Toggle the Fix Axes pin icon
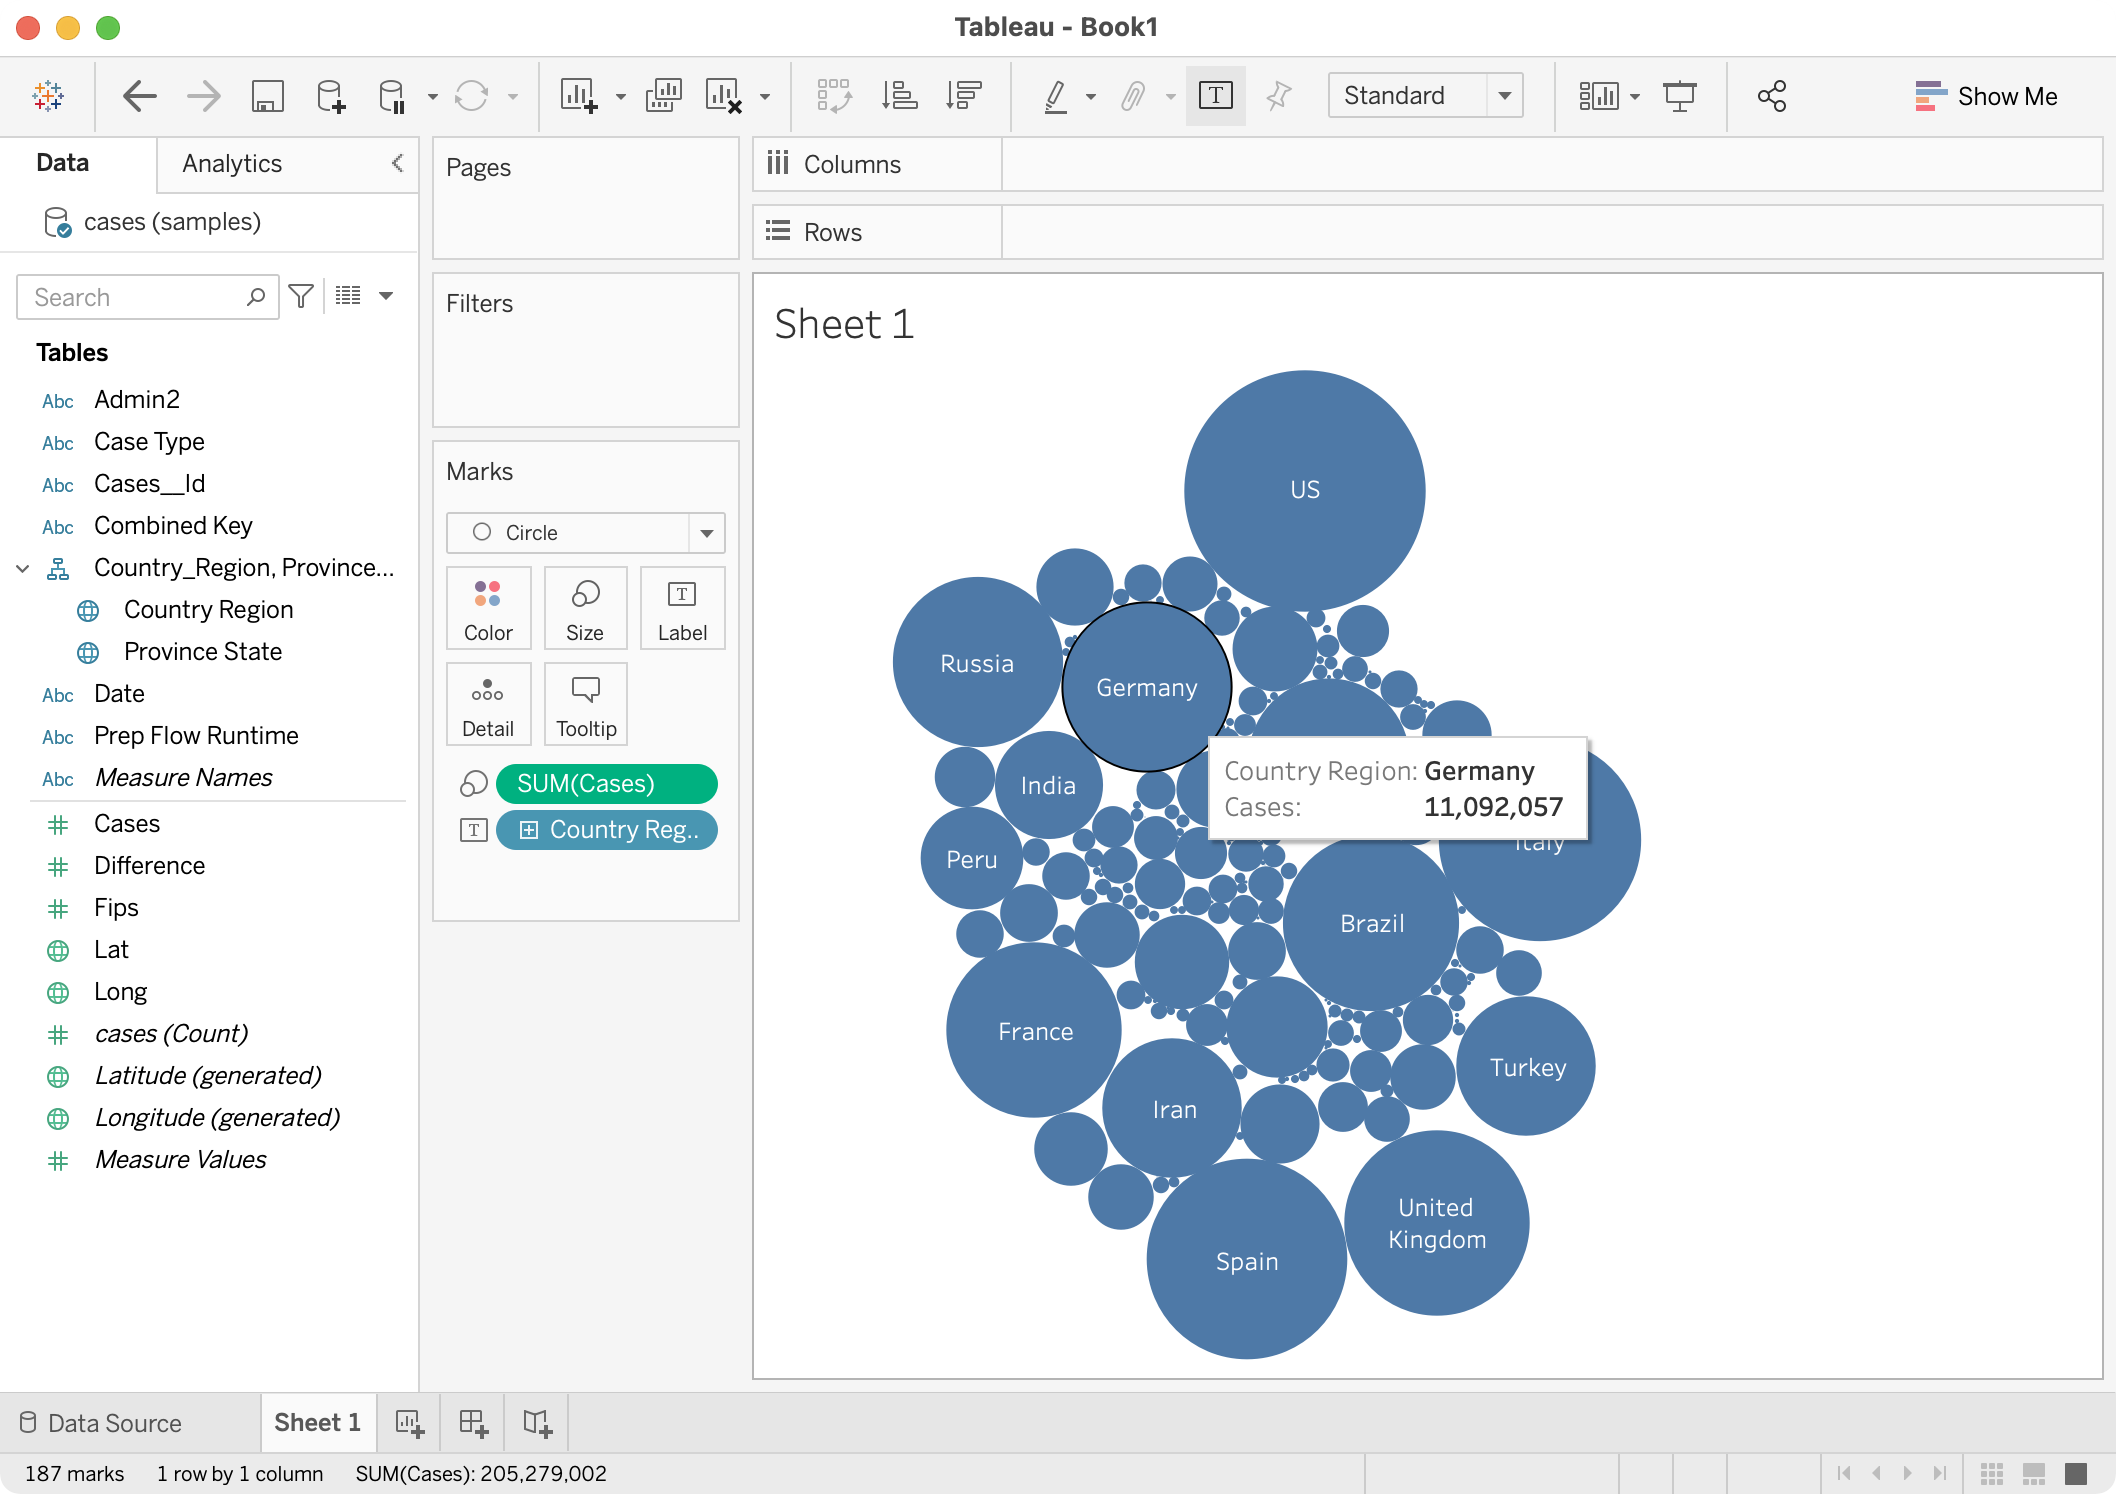This screenshot has width=2116, height=1494. 1278,96
